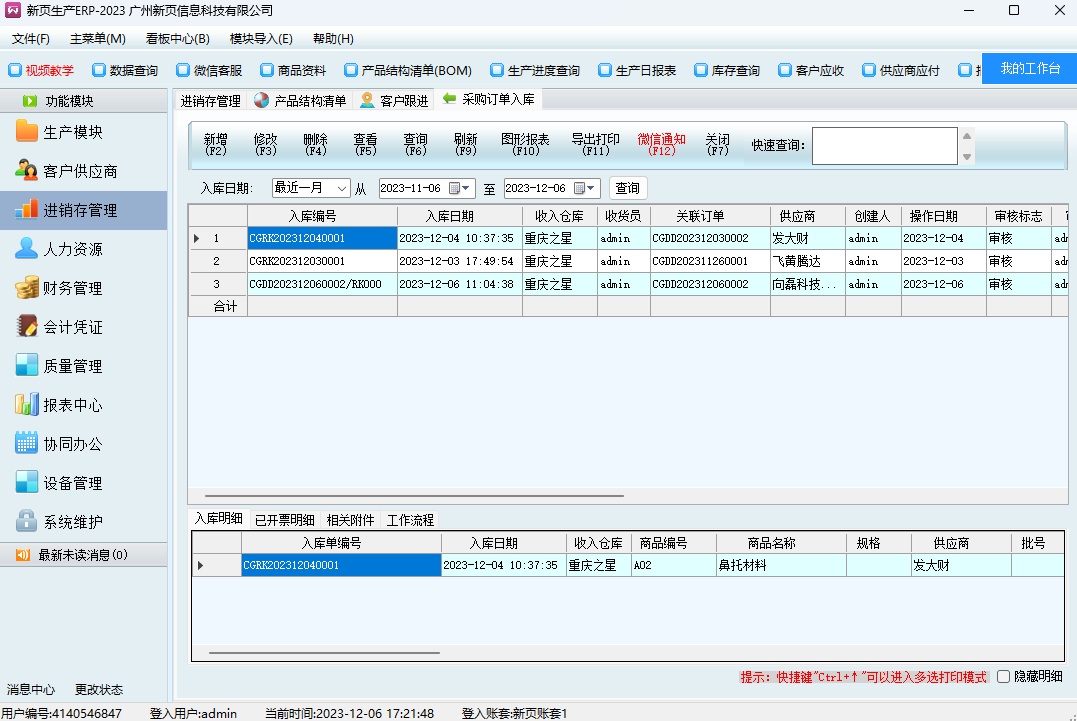
Task: Open 会计凭证 notebook icon
Action: 26,325
